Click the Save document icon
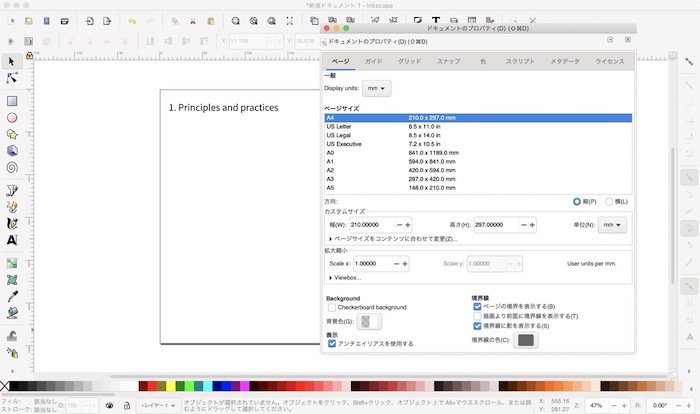Image resolution: width=700 pixels, height=414 pixels. (46, 21)
